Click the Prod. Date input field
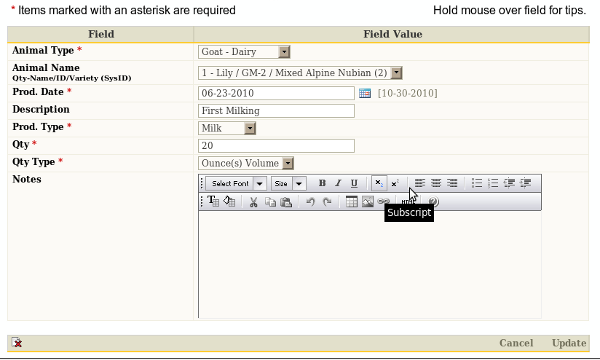 tap(276, 93)
